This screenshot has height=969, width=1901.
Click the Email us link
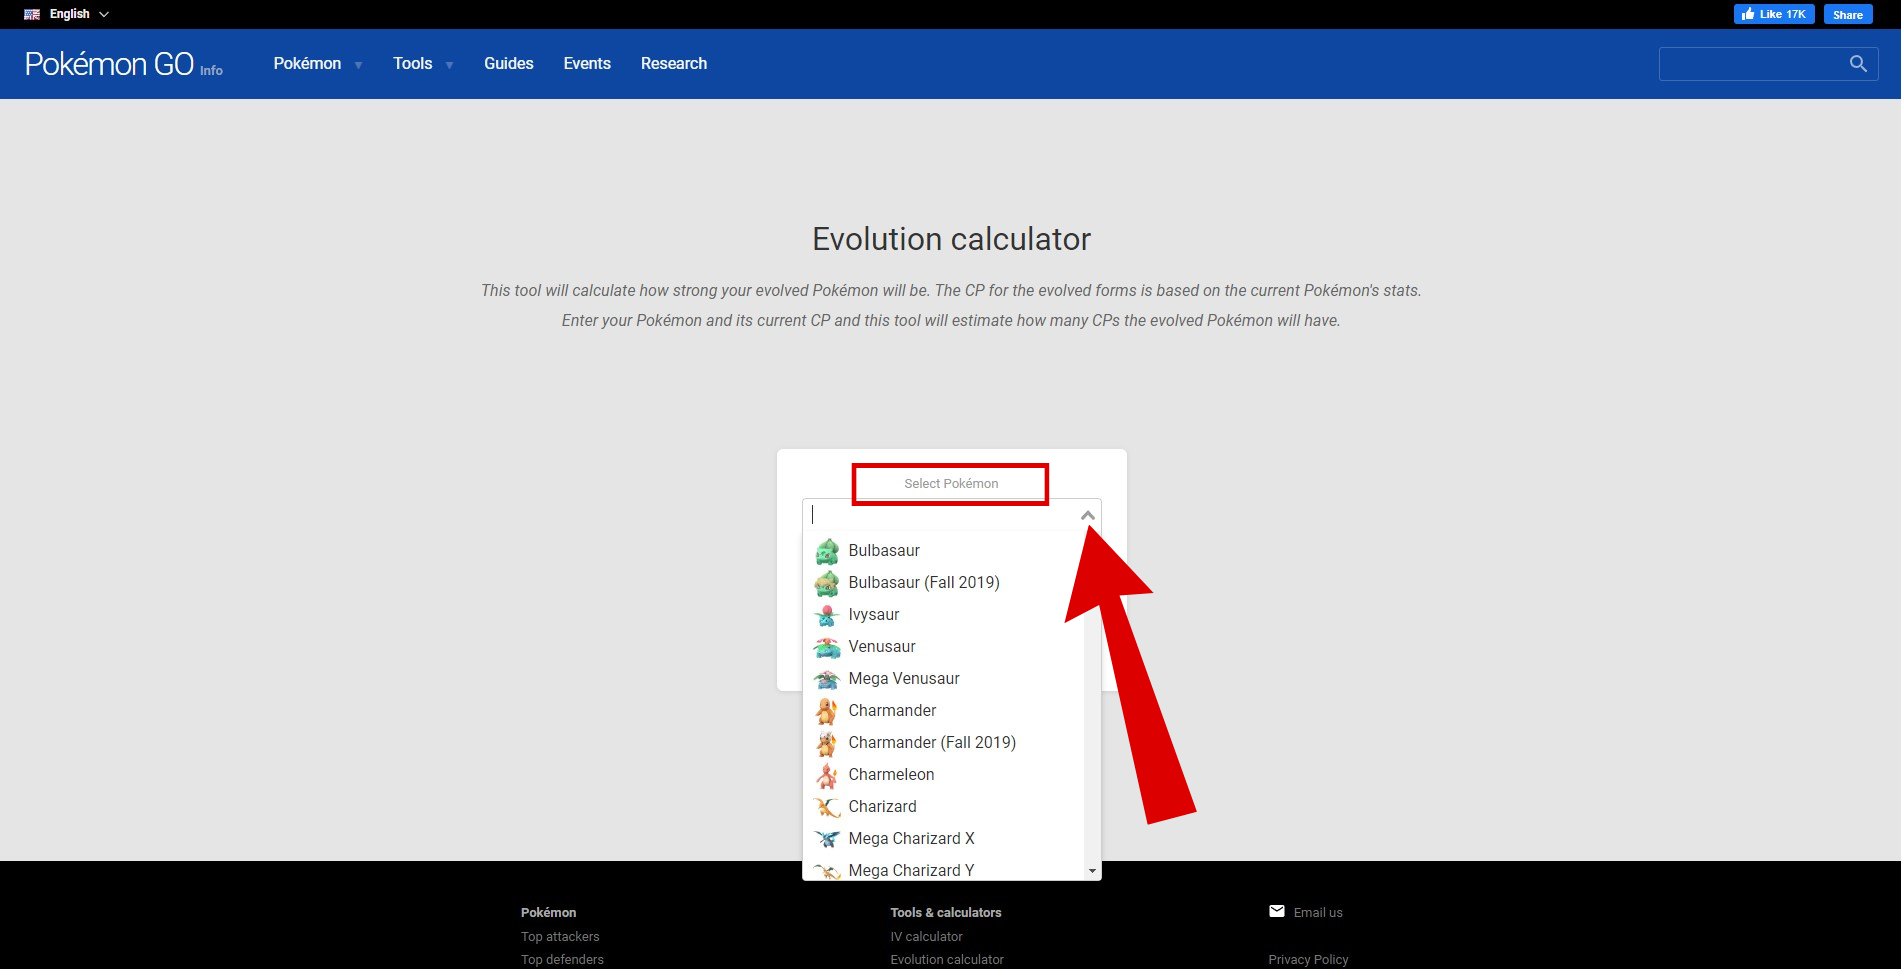tap(1318, 912)
